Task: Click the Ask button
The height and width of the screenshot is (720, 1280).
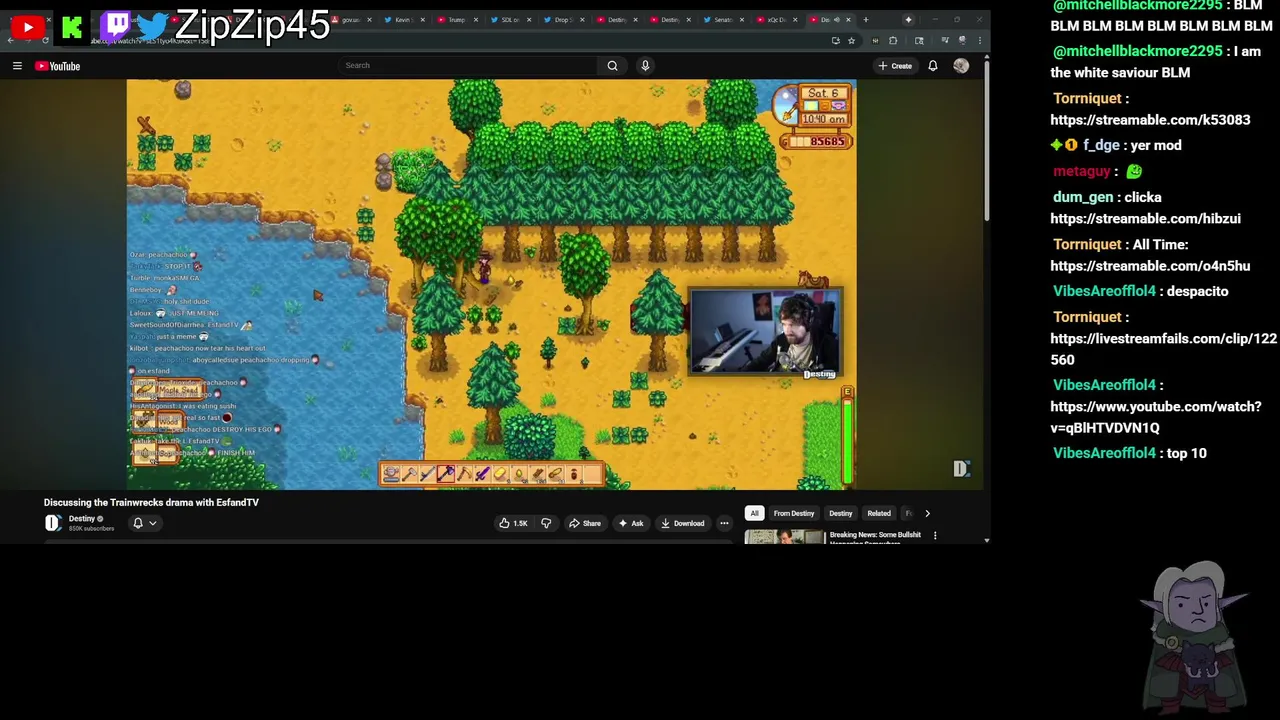Action: pos(631,523)
